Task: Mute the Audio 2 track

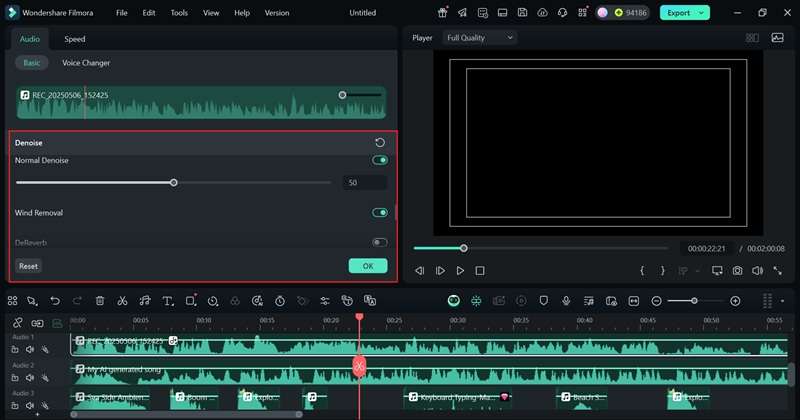Action: pyautogui.click(x=30, y=378)
